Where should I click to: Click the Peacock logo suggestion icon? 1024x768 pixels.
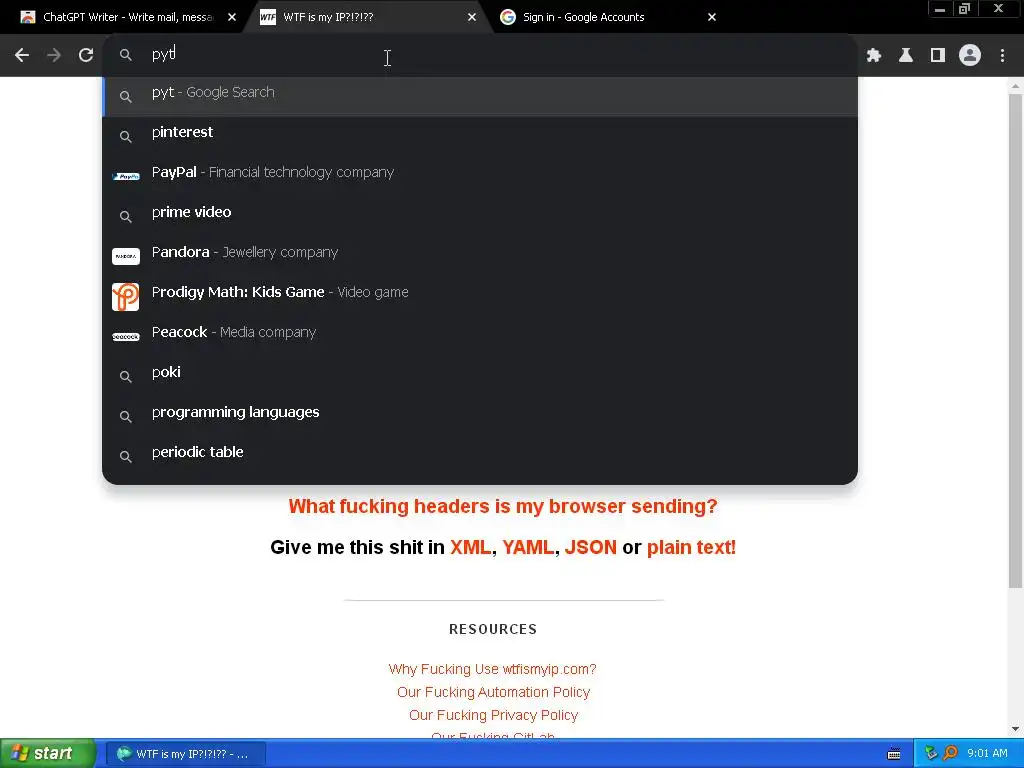[126, 336]
